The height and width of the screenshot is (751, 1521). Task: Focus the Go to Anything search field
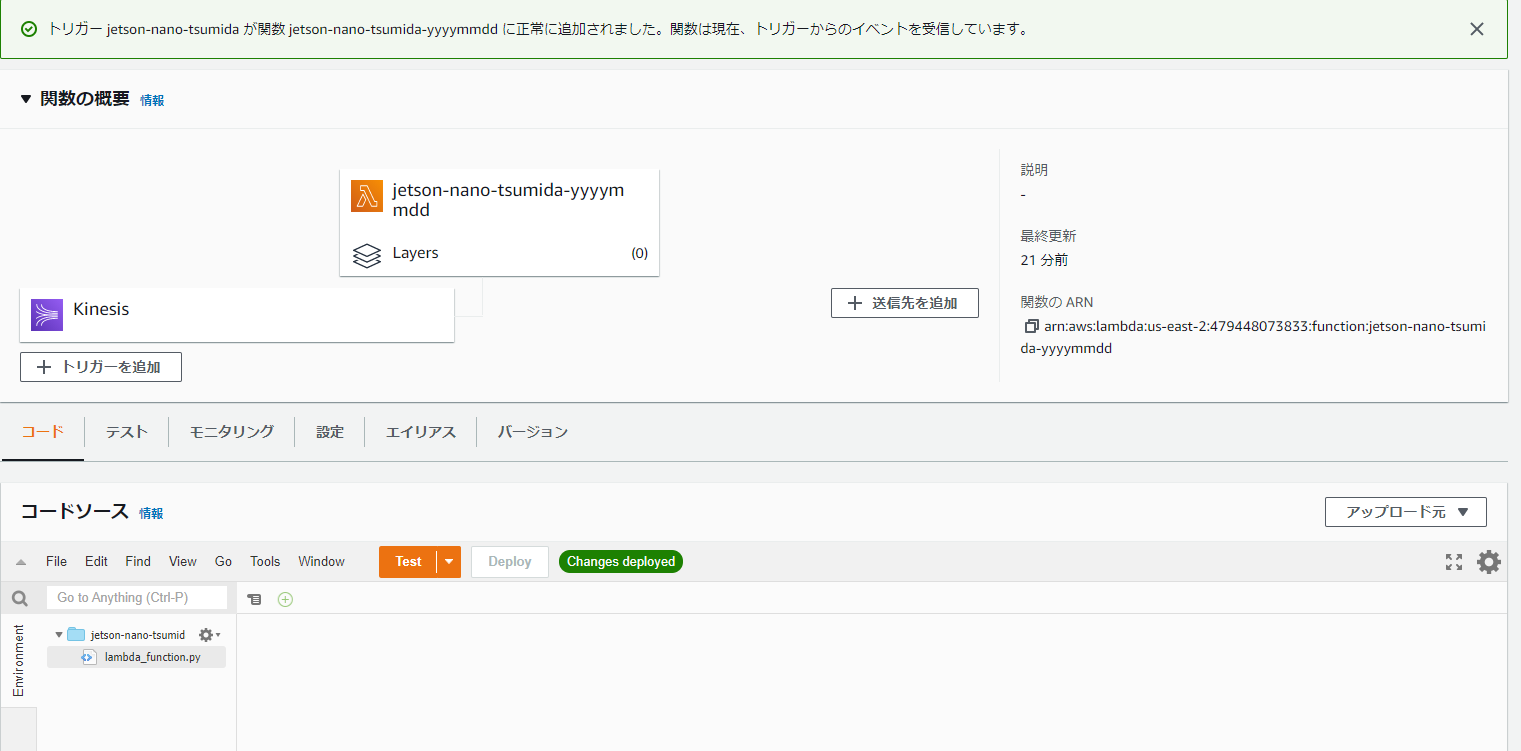(x=137, y=597)
